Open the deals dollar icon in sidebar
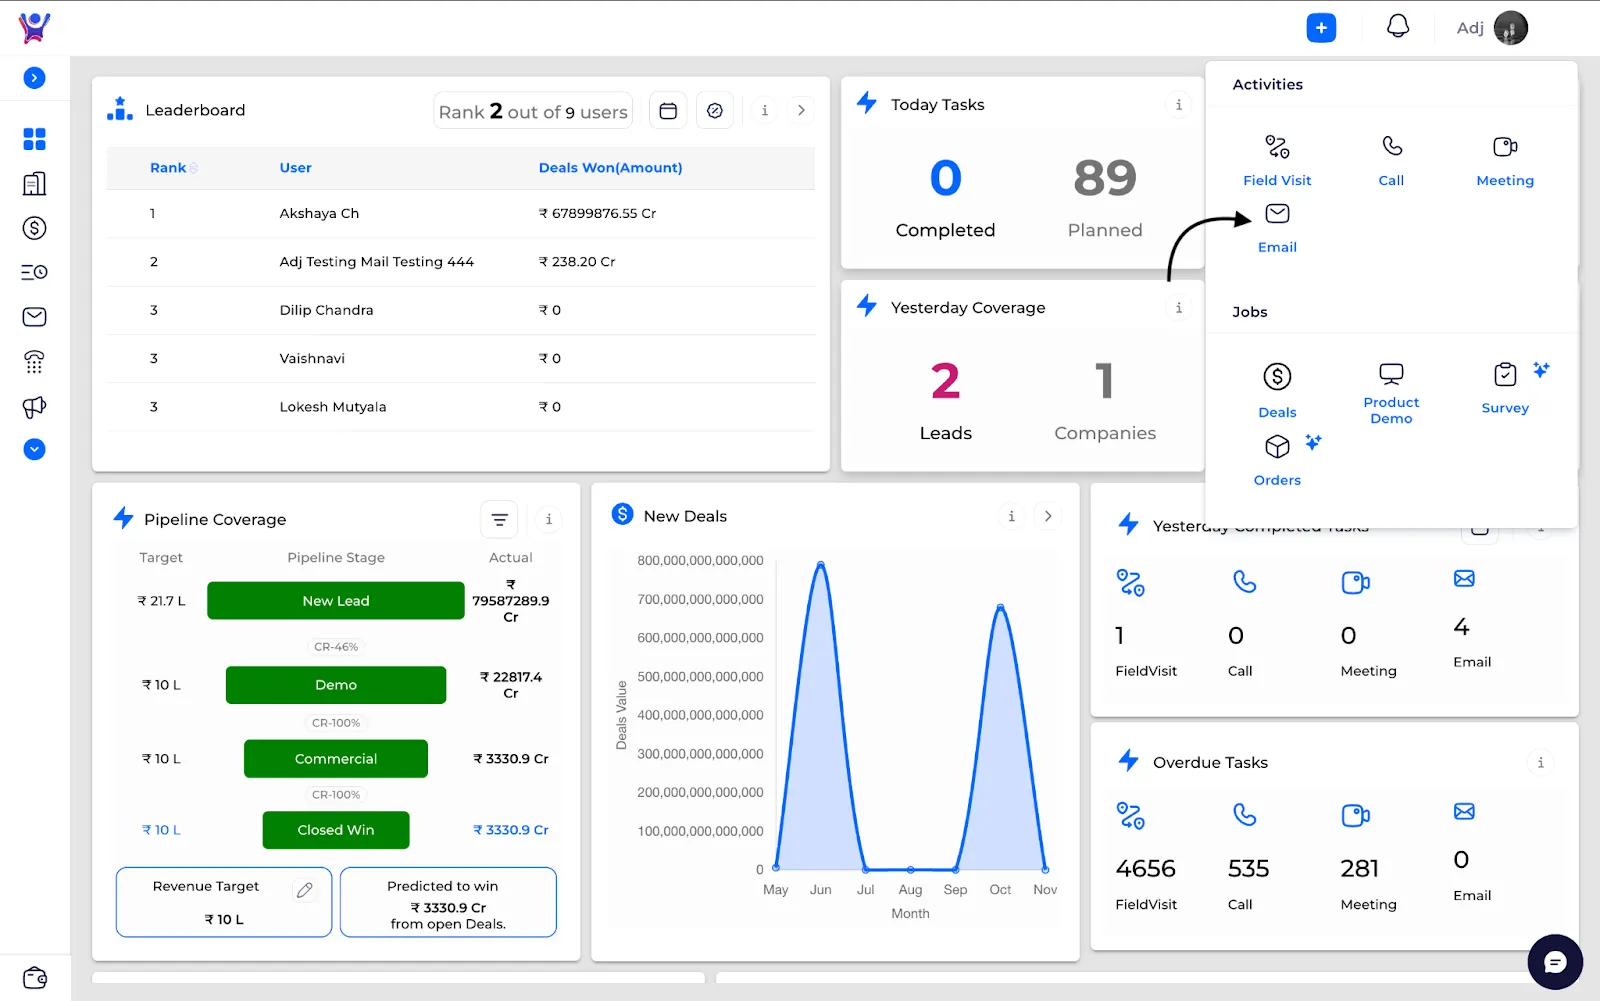Viewport: 1600px width, 1001px height. coord(34,228)
